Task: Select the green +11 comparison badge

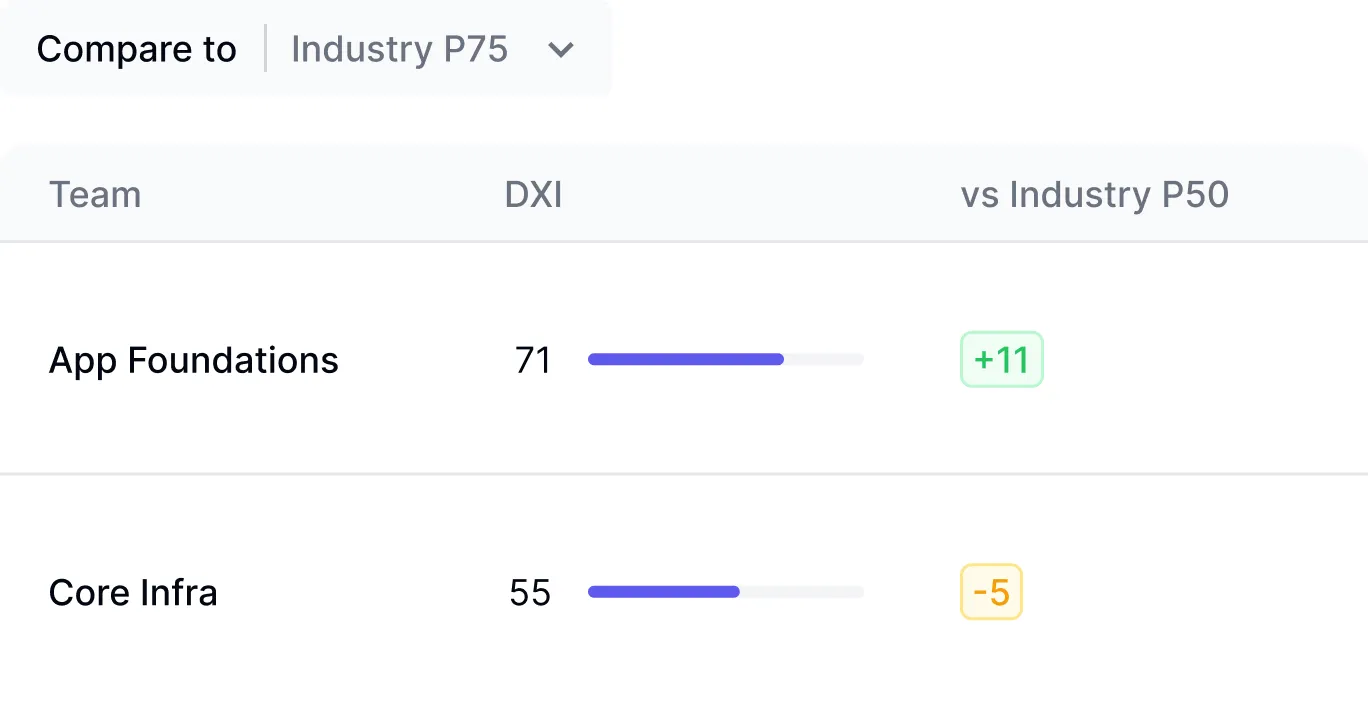Action: [x=1001, y=360]
